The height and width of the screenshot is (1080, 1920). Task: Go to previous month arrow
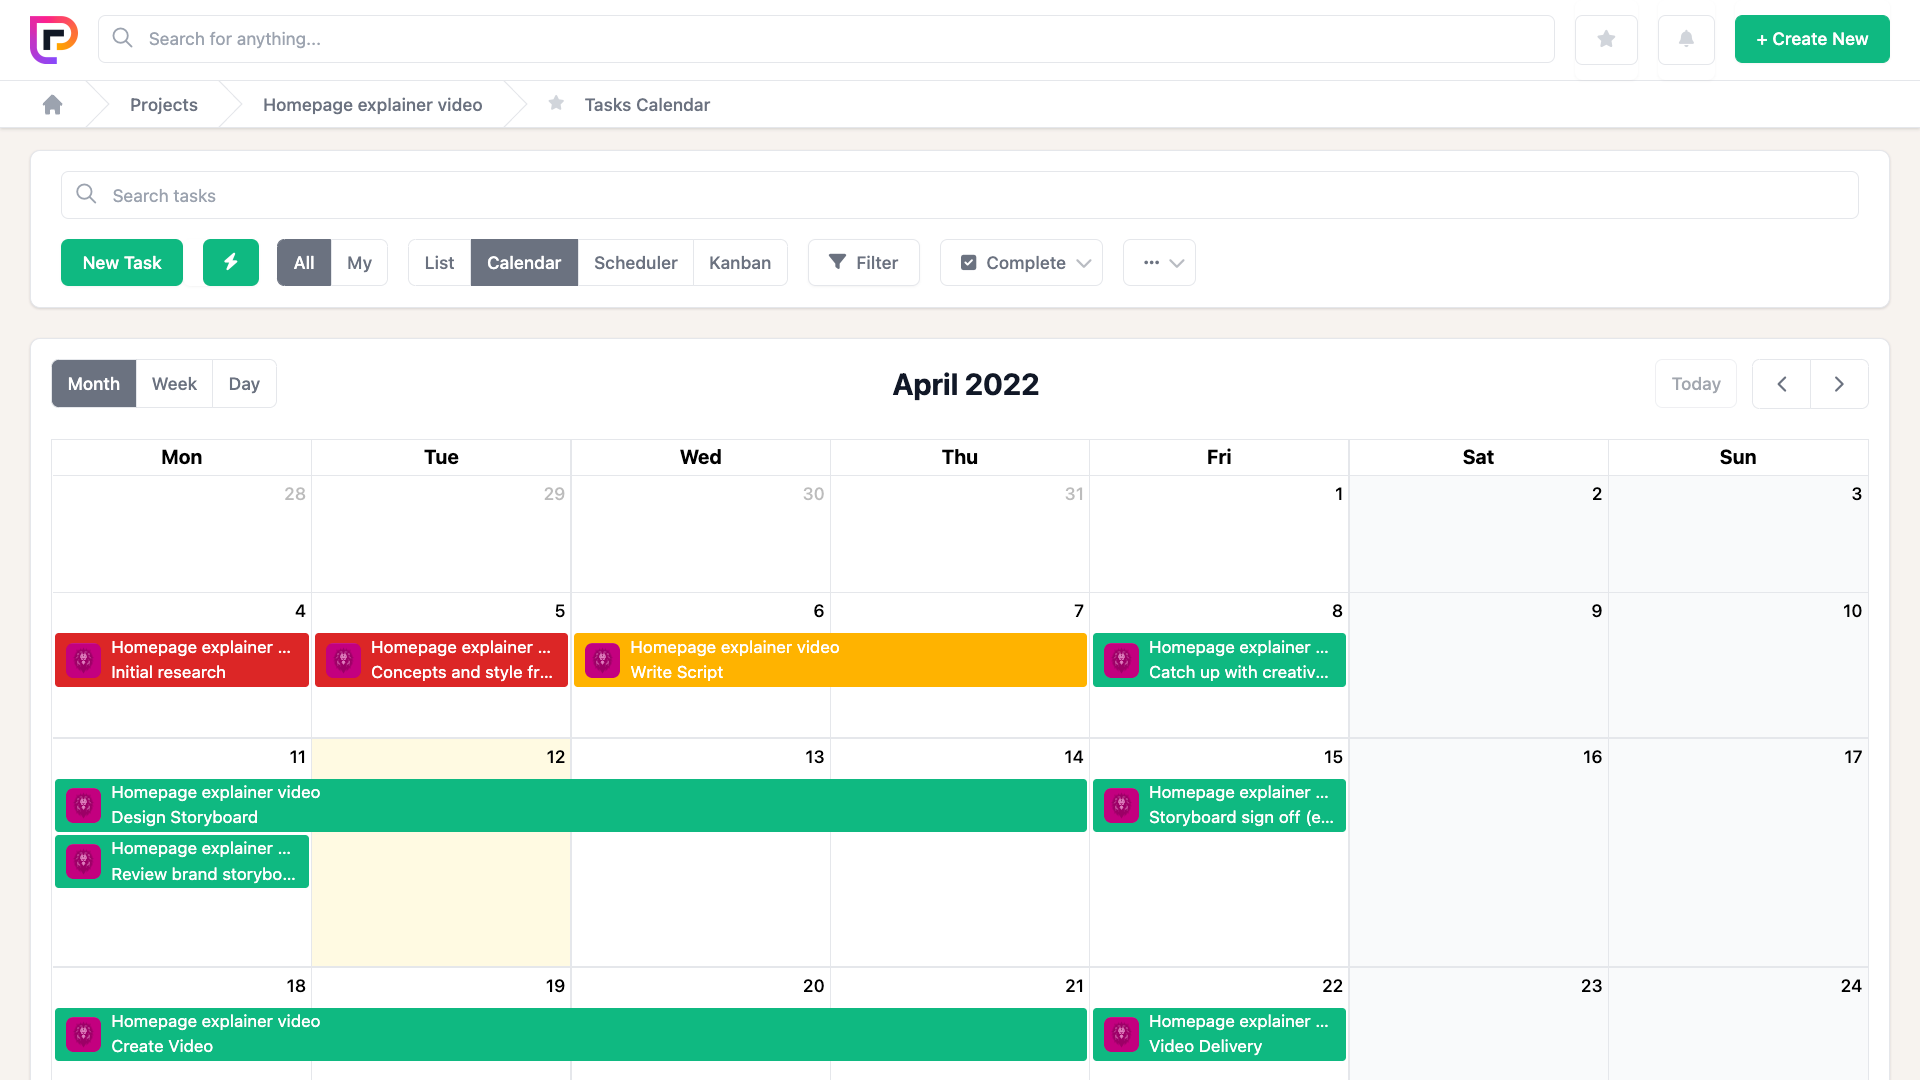pyautogui.click(x=1781, y=384)
